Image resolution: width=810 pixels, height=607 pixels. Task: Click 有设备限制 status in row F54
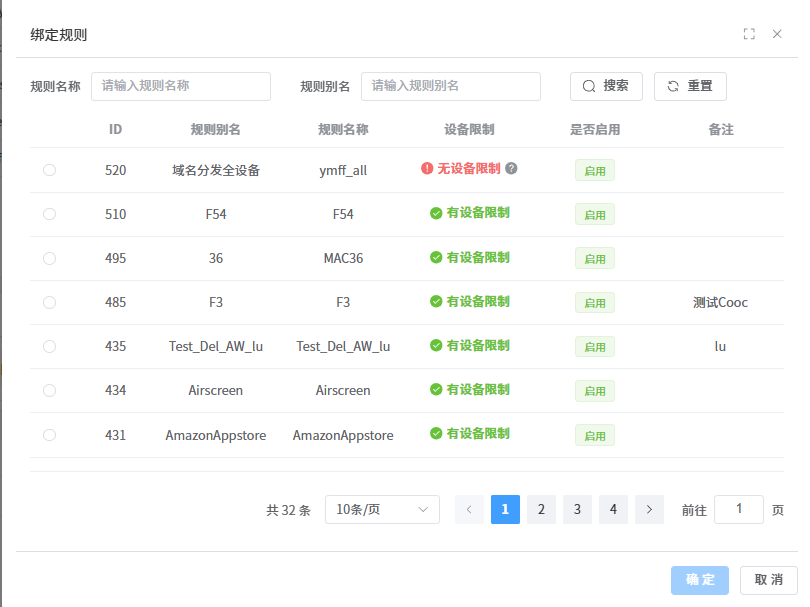[478, 213]
